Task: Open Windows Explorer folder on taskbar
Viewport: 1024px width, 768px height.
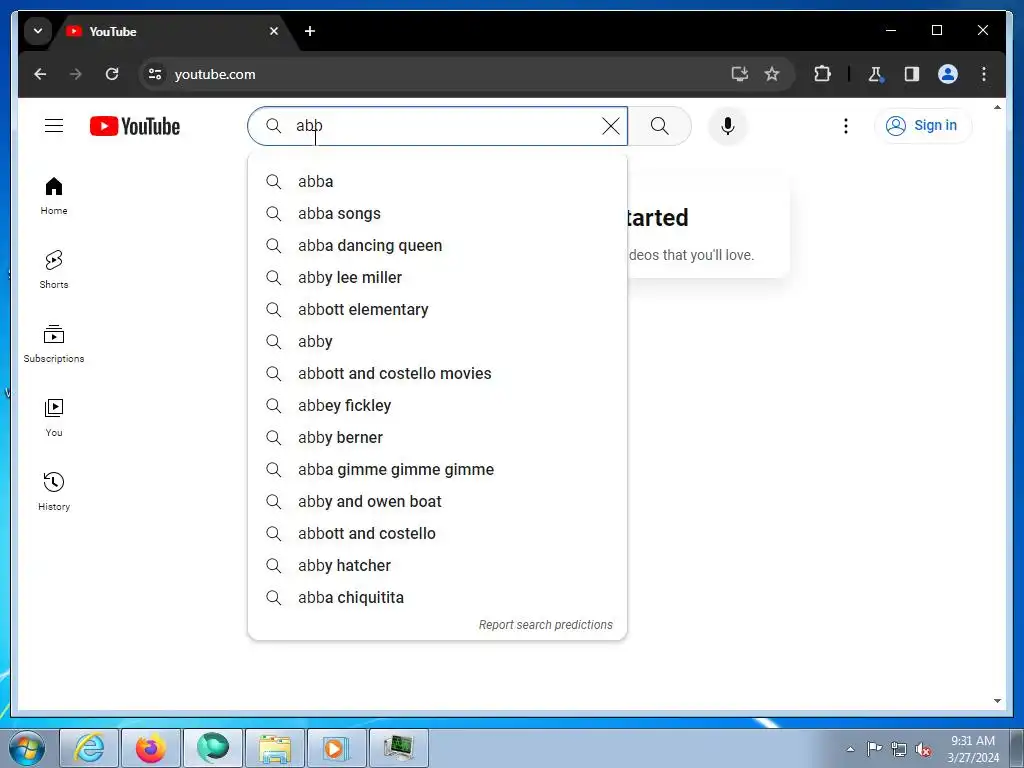Action: [275, 748]
